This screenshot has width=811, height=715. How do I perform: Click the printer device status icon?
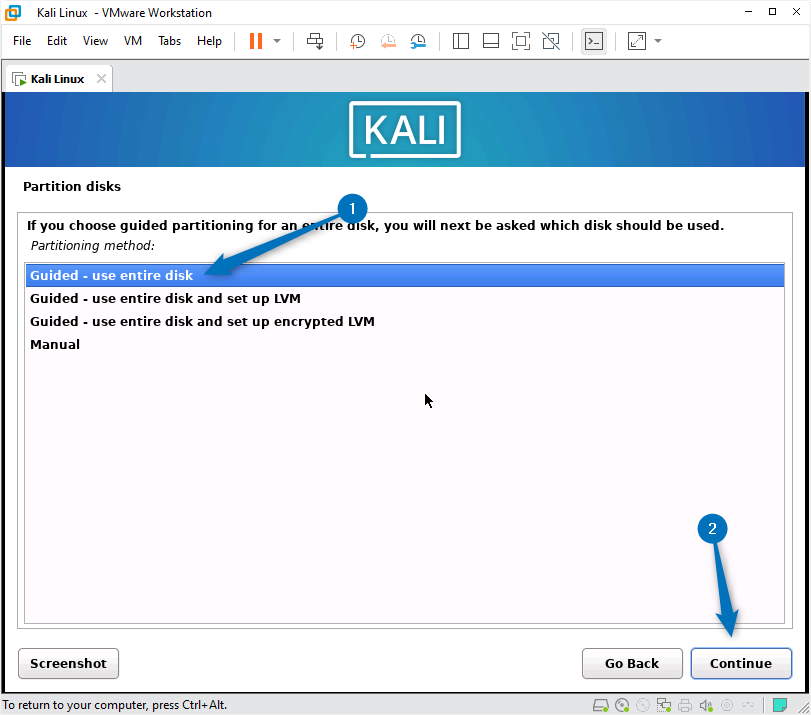[x=686, y=705]
